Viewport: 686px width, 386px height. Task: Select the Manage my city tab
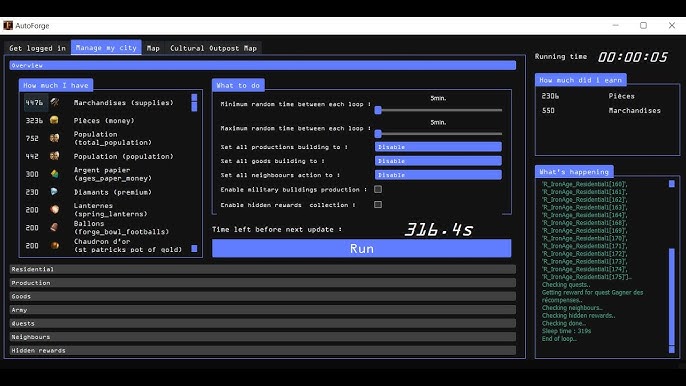pos(106,48)
